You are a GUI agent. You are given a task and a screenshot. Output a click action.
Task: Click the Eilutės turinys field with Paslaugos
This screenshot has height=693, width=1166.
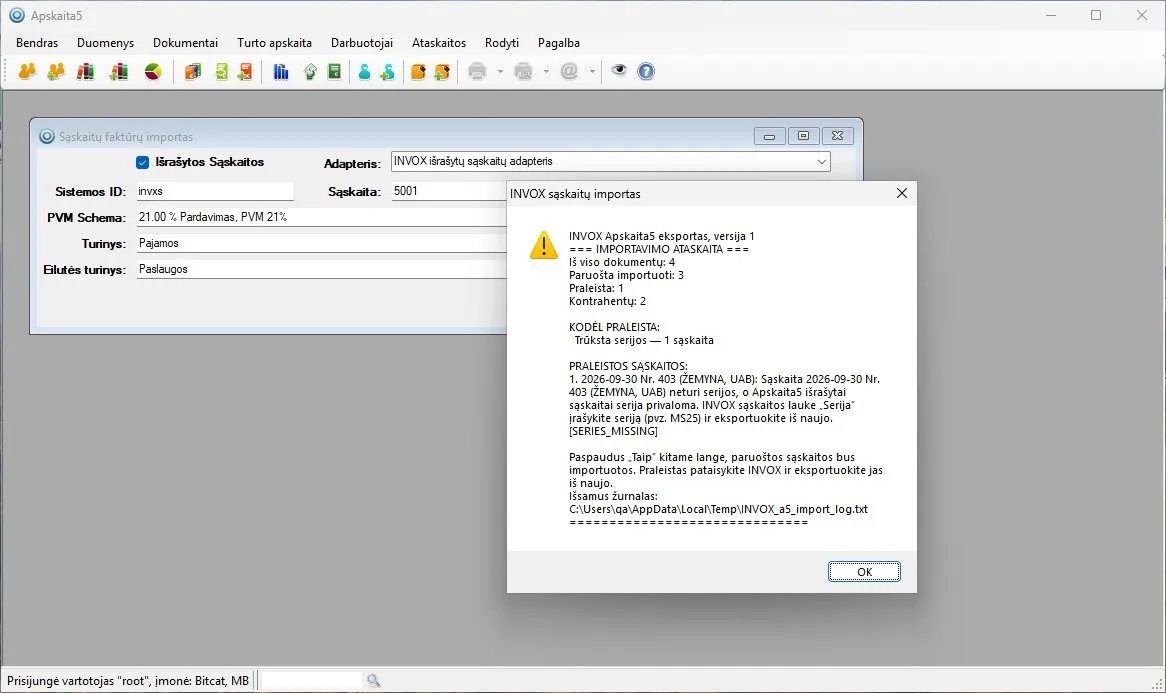click(321, 269)
